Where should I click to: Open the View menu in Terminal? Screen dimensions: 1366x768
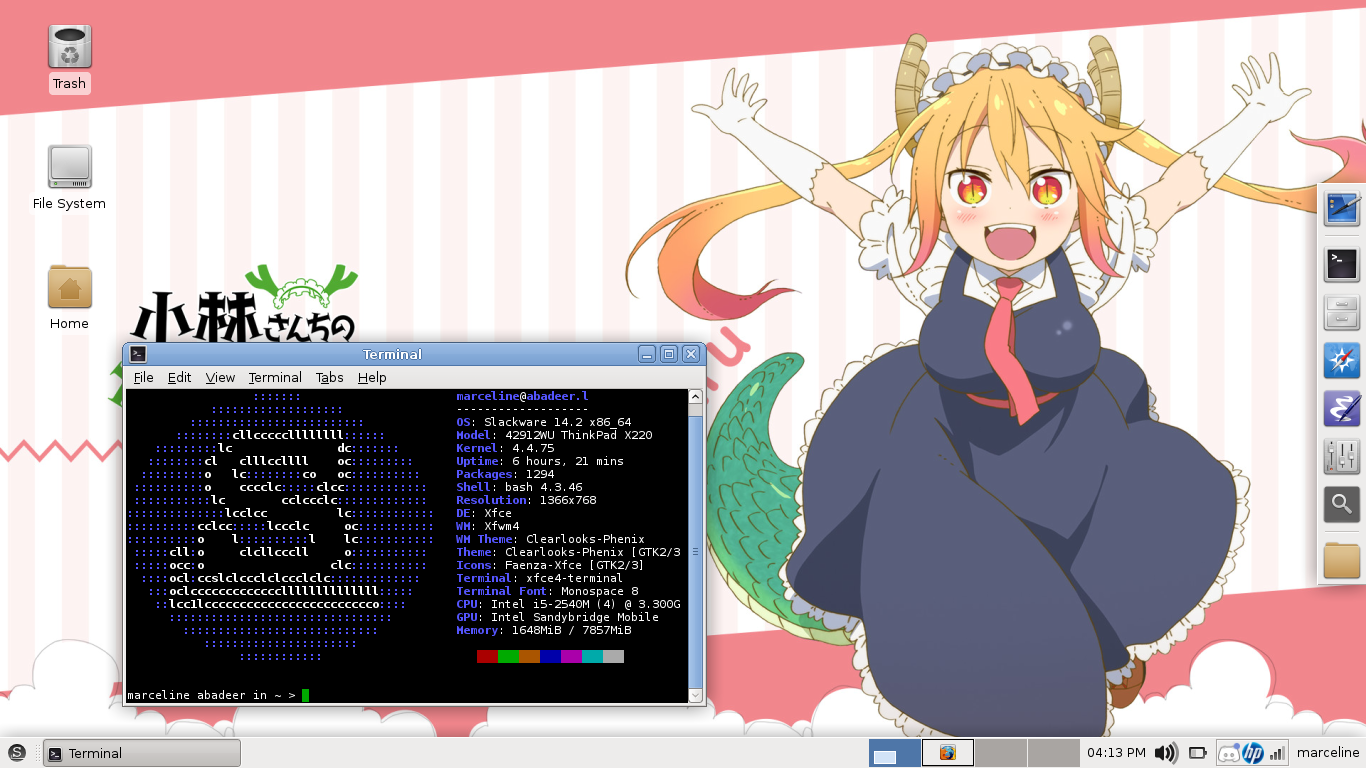(220, 377)
